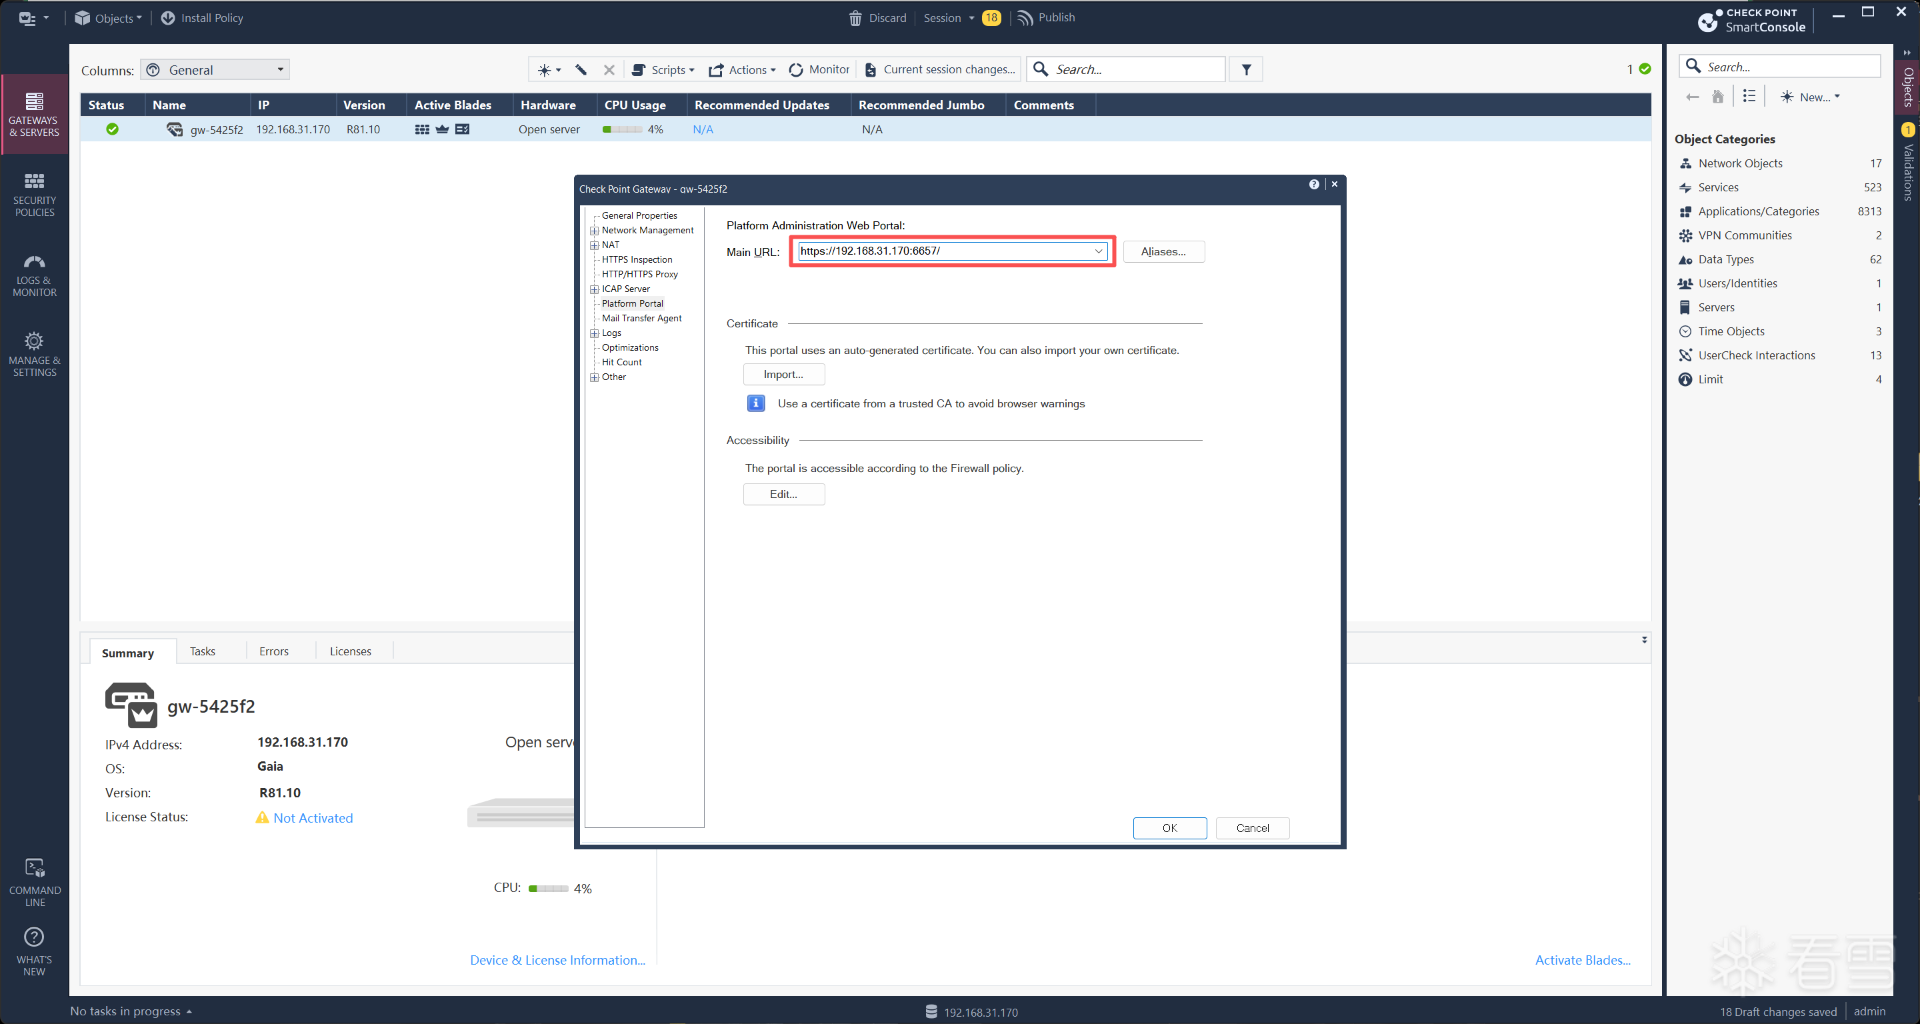1920x1024 pixels.
Task: Open the SmartConsole main application menu
Action: [33, 18]
